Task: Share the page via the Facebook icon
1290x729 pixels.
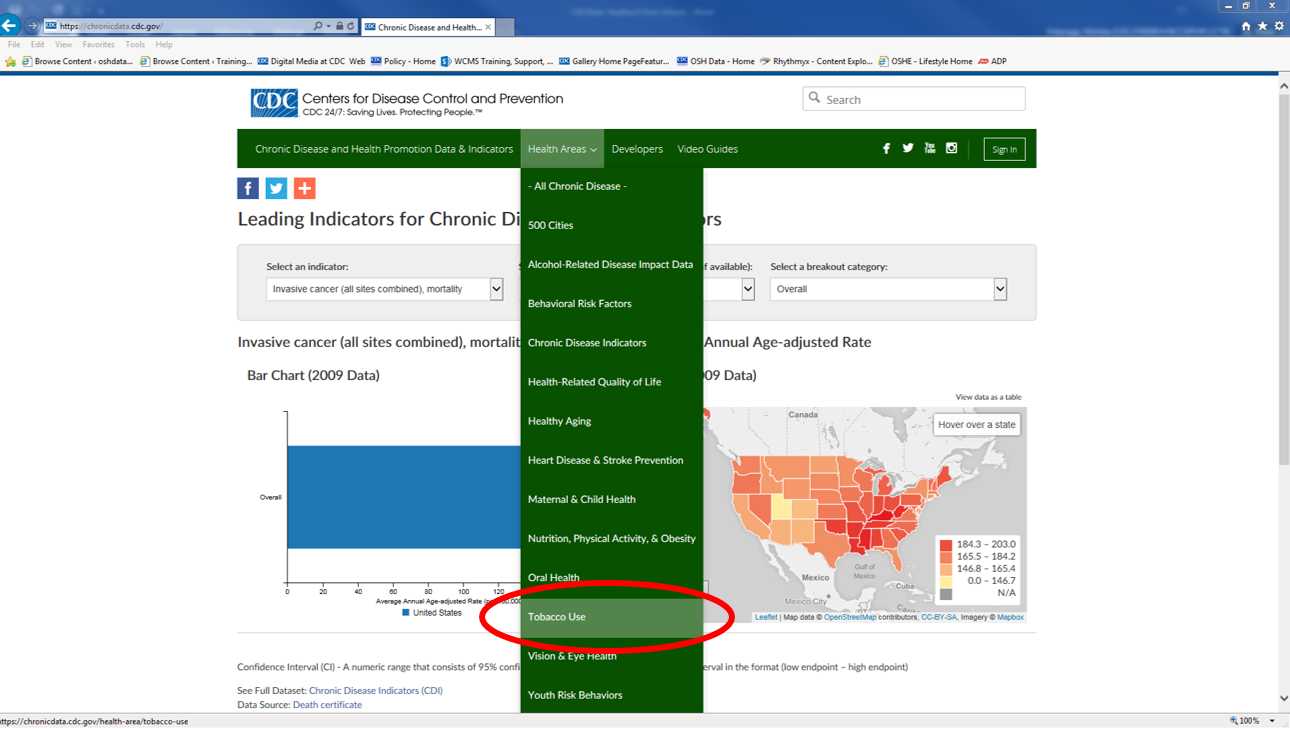Action: coord(247,187)
